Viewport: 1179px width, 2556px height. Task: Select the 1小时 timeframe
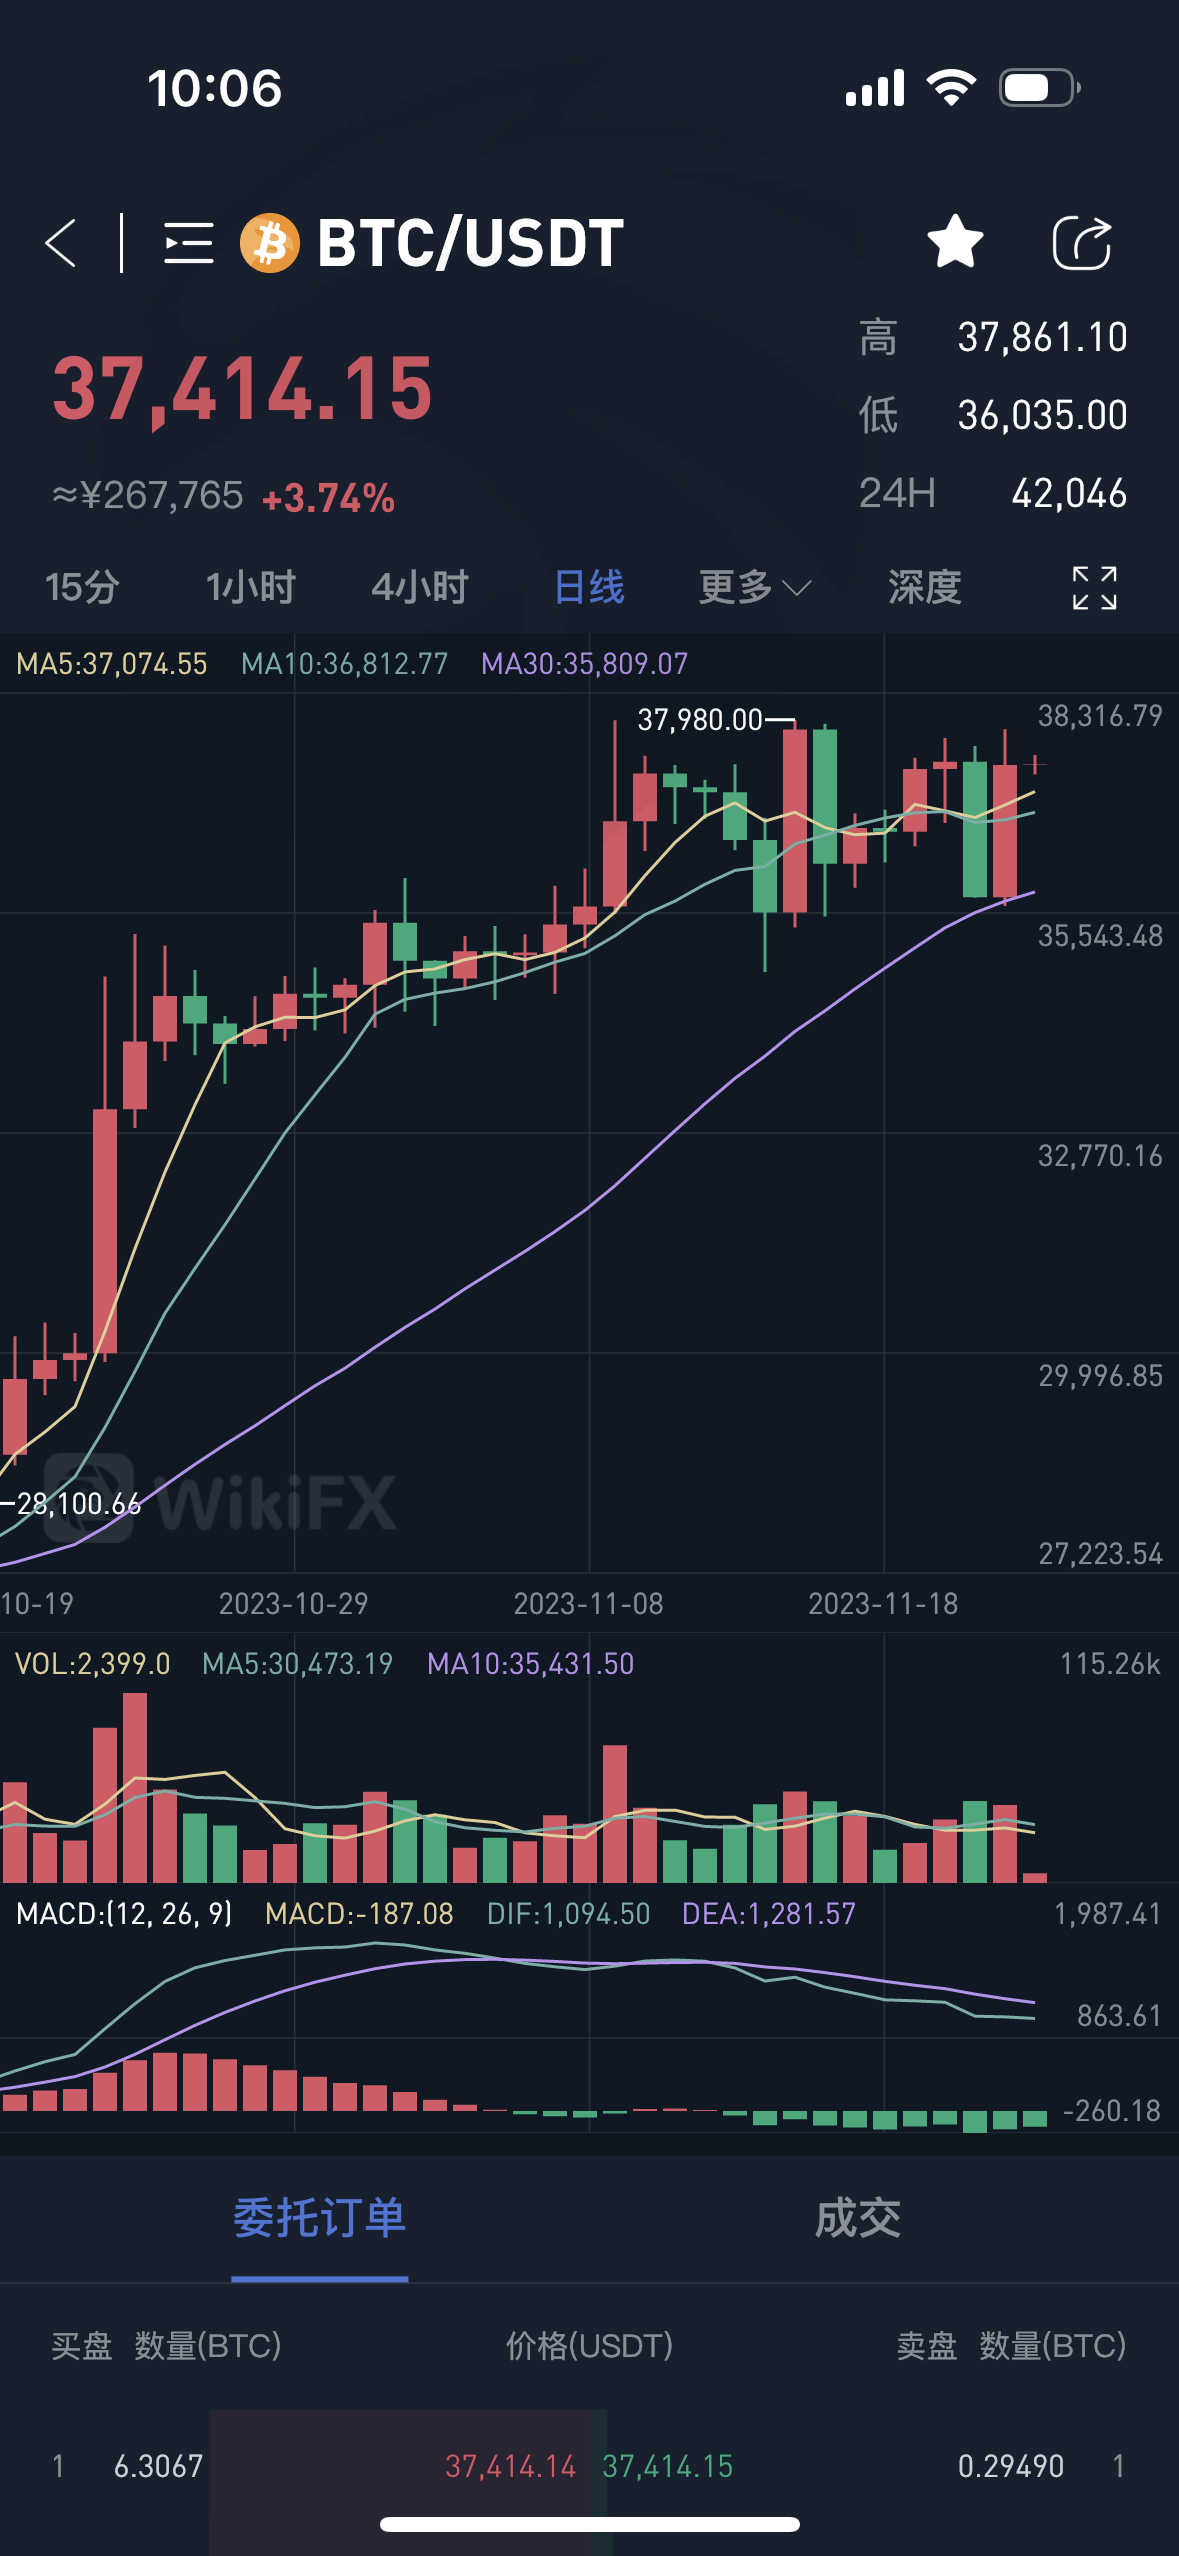pos(250,587)
